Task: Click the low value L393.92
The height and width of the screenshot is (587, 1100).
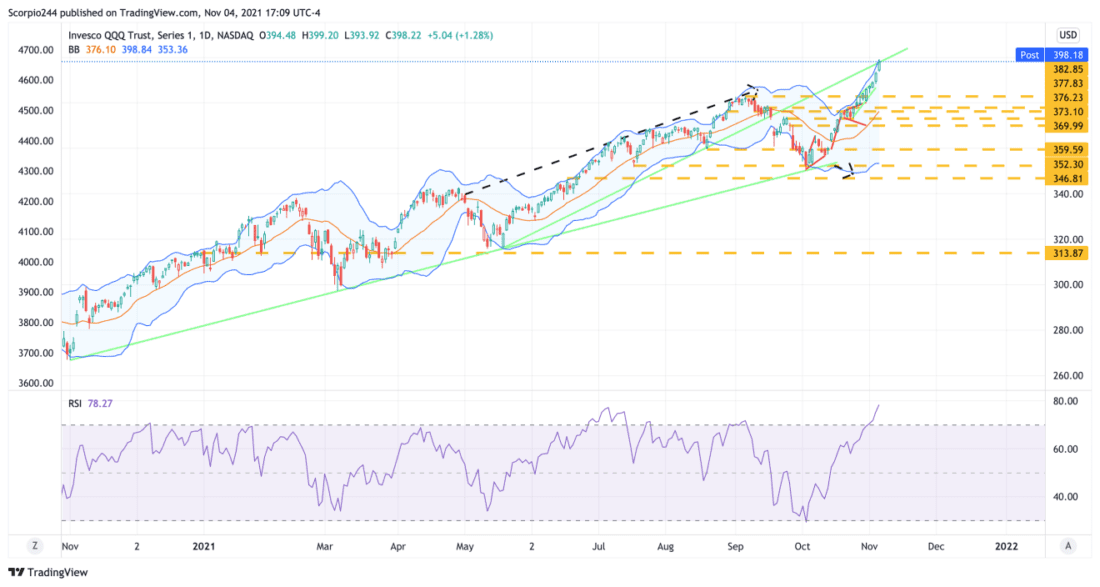Action: [x=362, y=35]
